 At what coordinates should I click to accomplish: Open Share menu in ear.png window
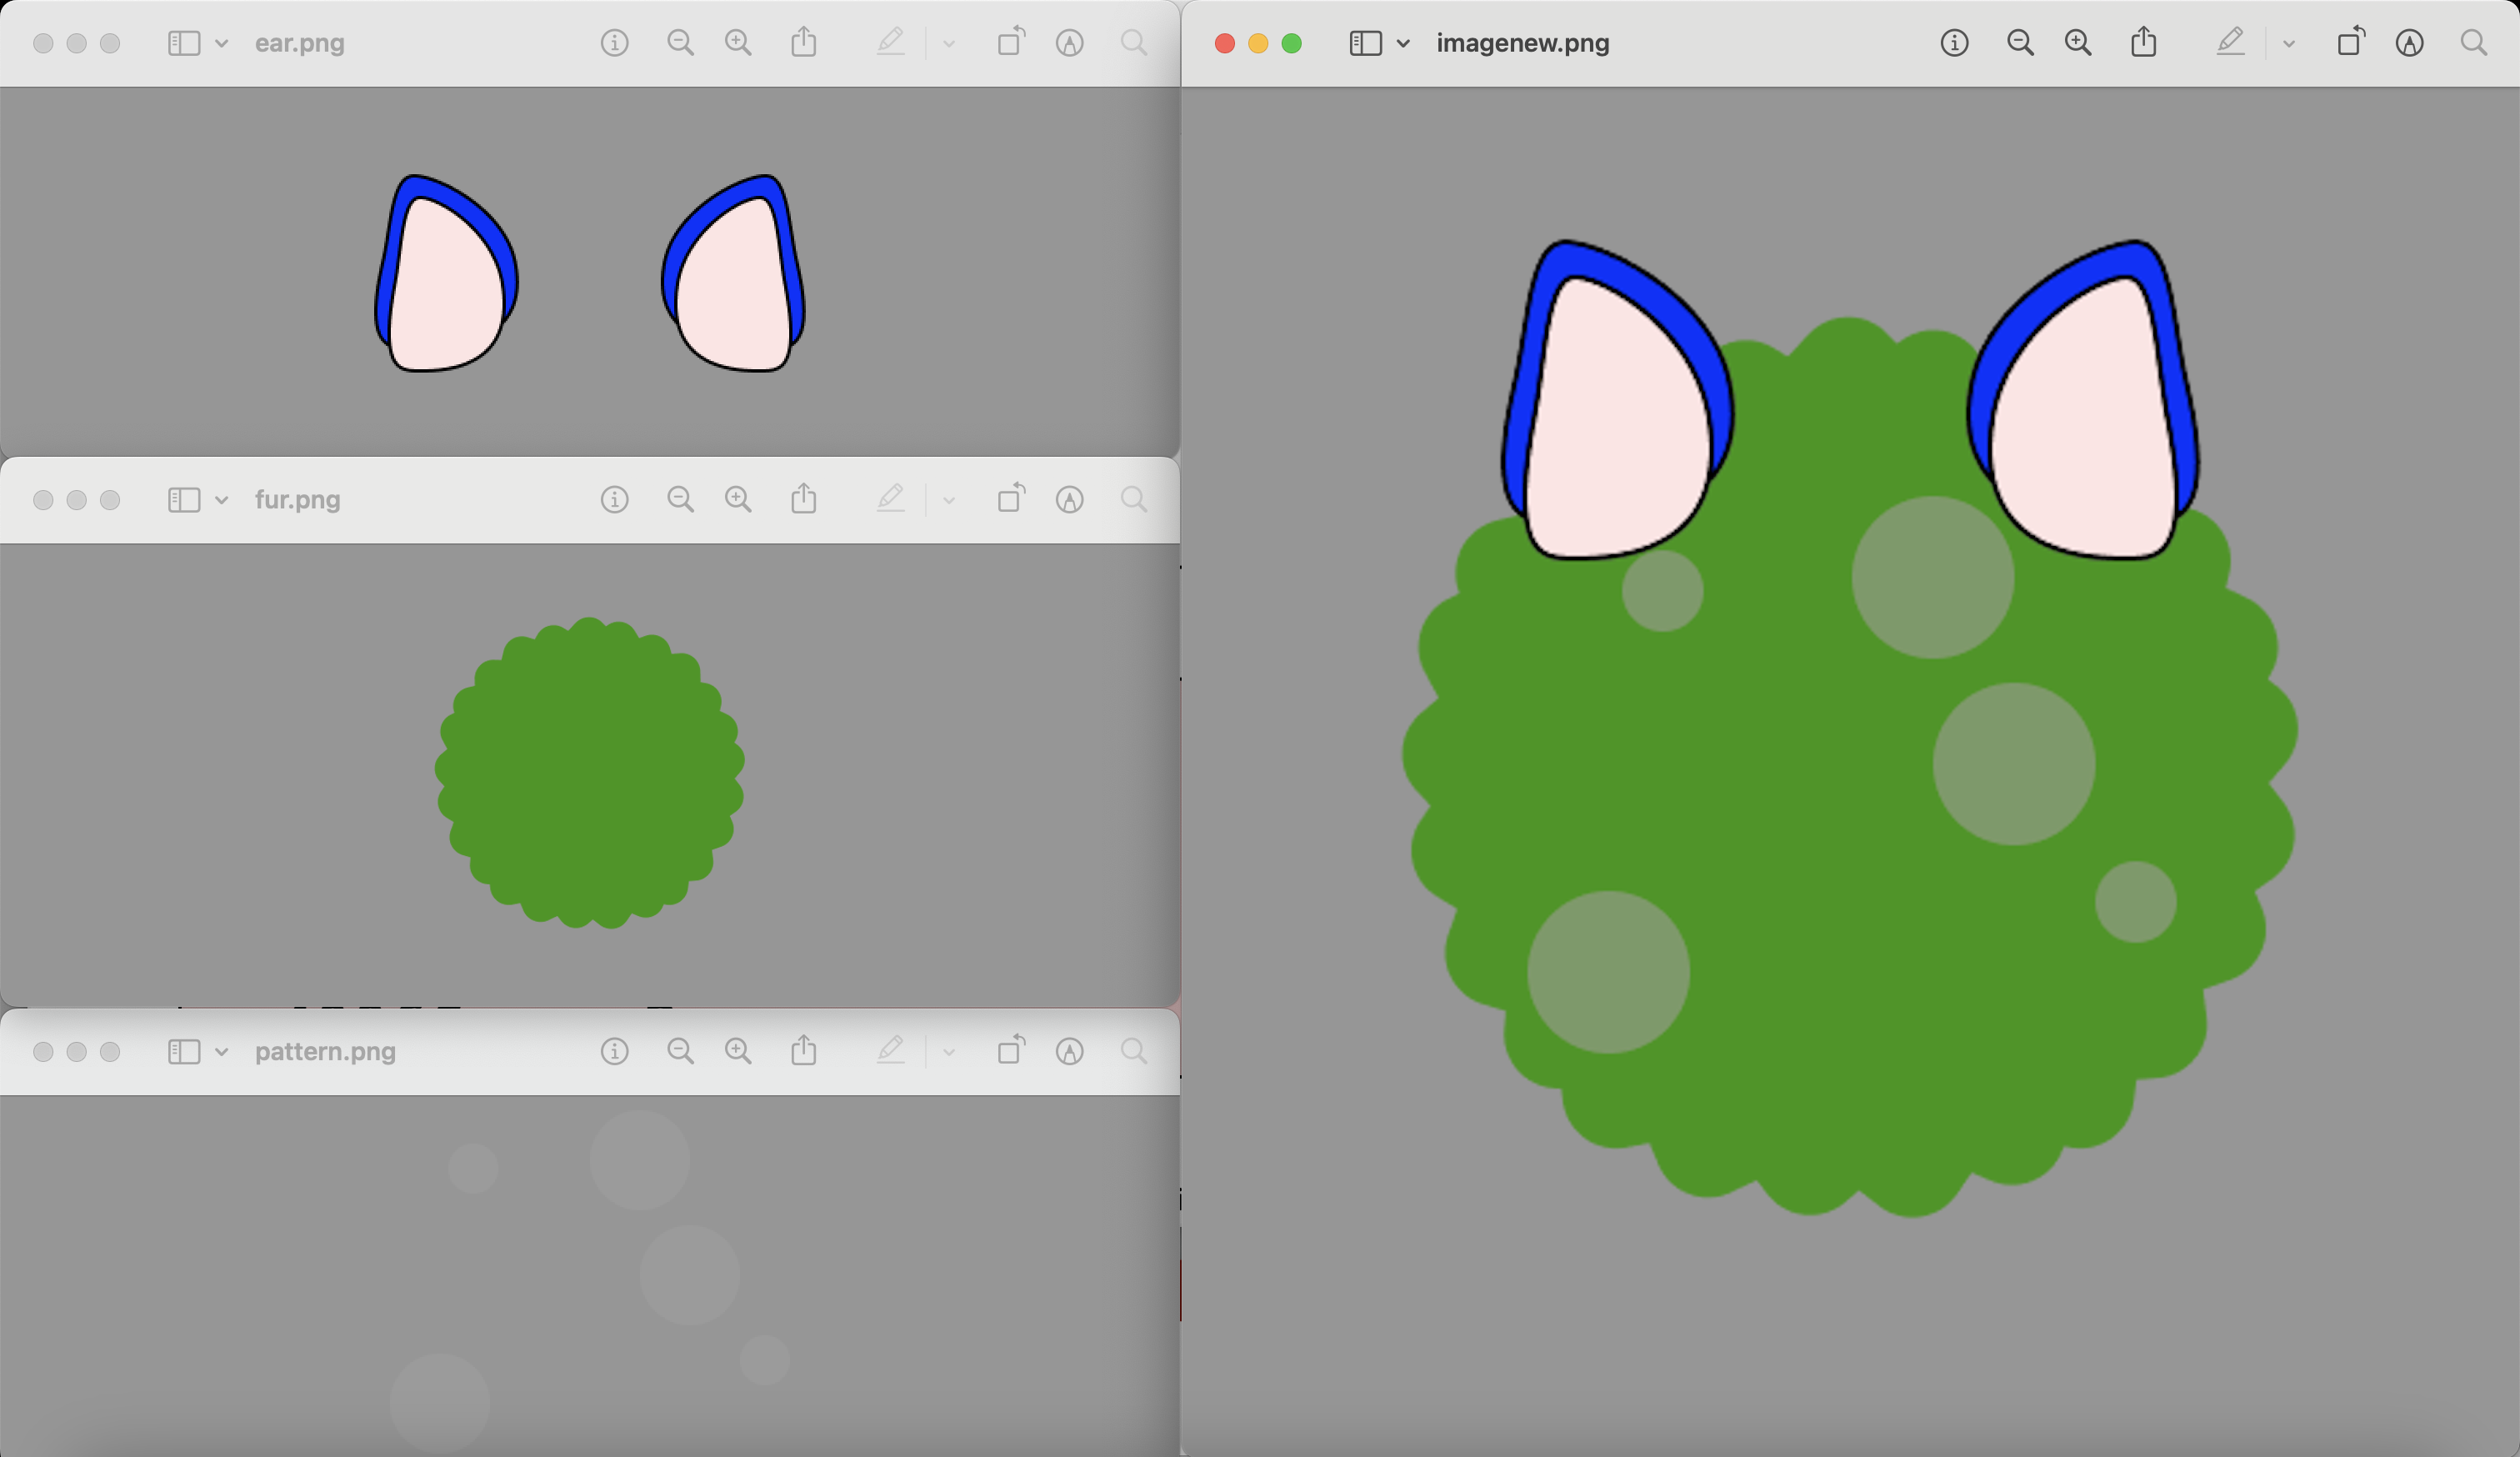804,42
